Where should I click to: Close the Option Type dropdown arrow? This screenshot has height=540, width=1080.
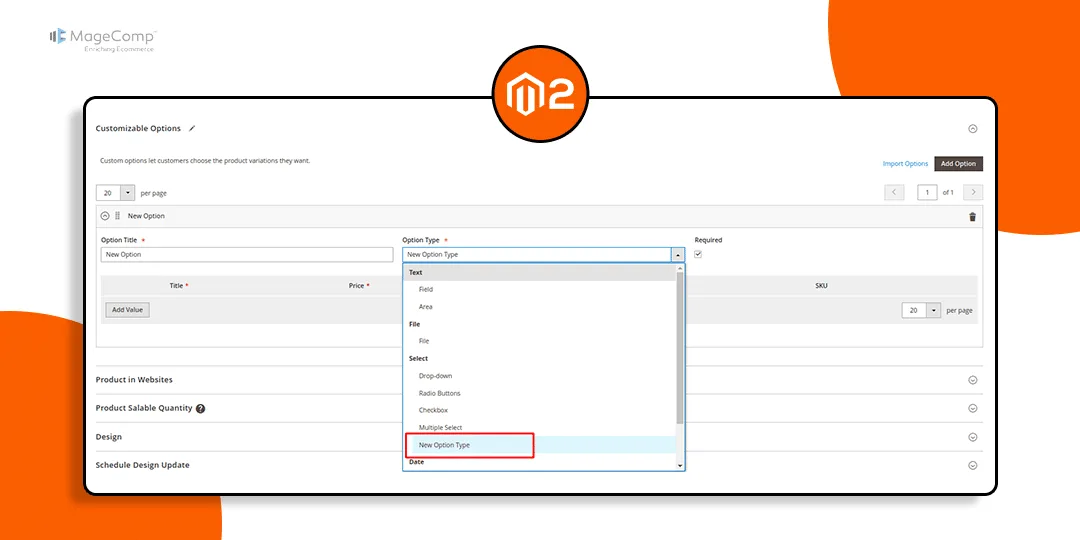[x=678, y=255]
